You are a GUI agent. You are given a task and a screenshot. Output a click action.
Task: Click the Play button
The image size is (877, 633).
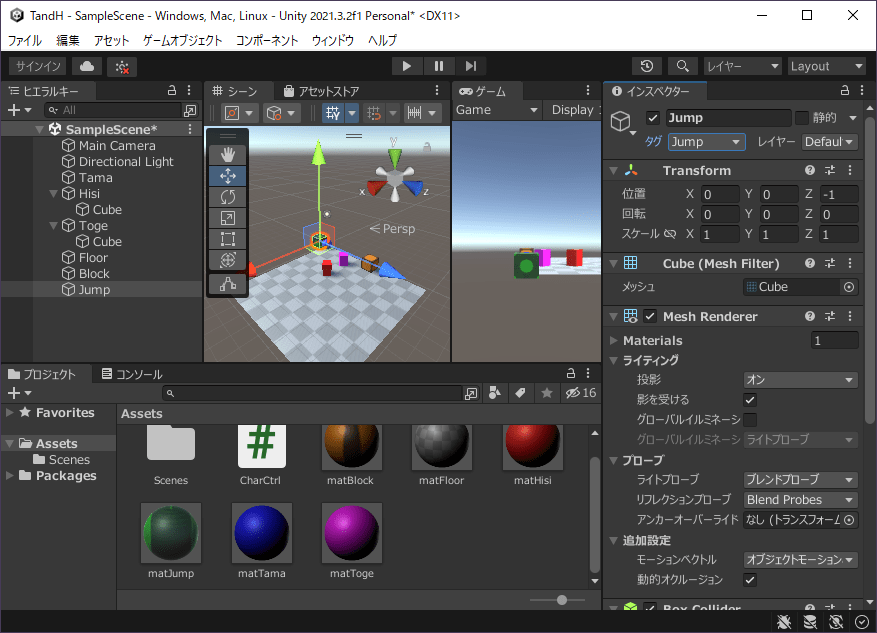pyautogui.click(x=407, y=66)
